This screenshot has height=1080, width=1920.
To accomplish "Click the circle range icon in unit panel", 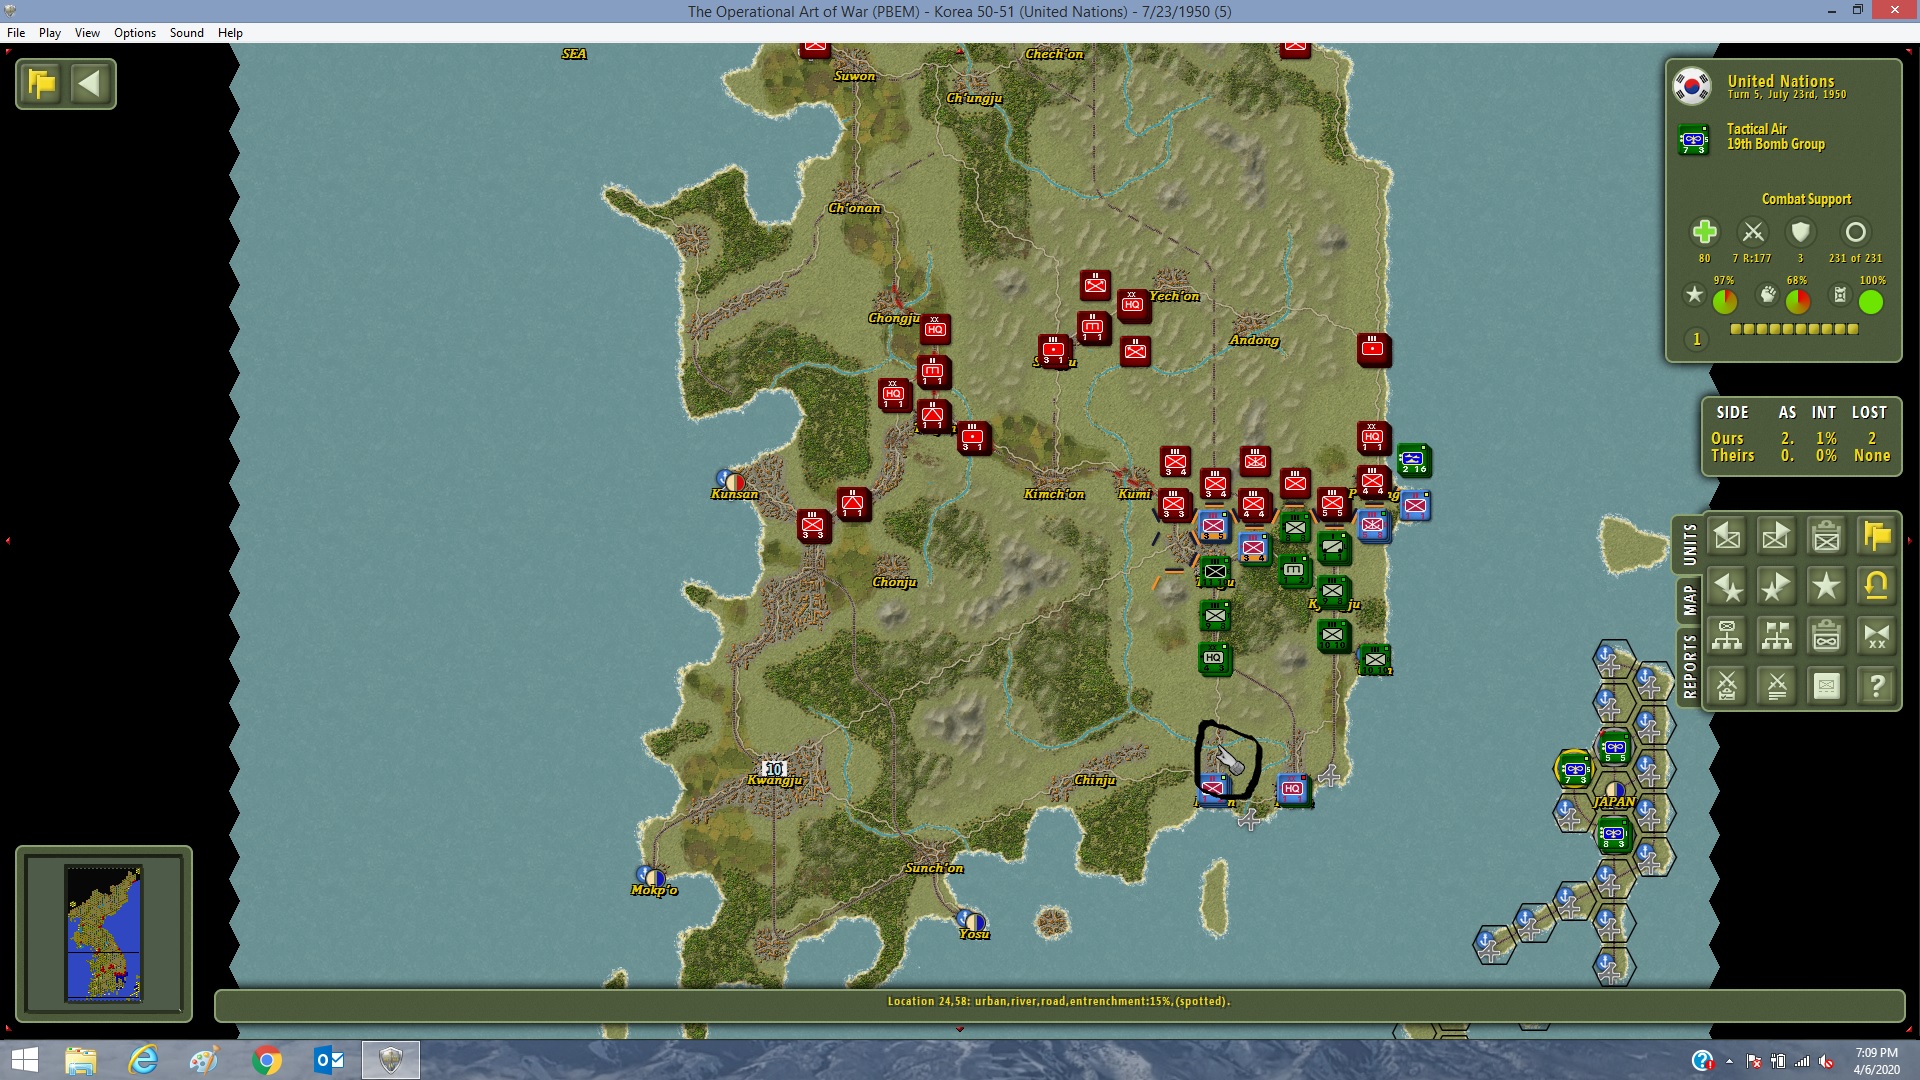I will coord(1855,232).
